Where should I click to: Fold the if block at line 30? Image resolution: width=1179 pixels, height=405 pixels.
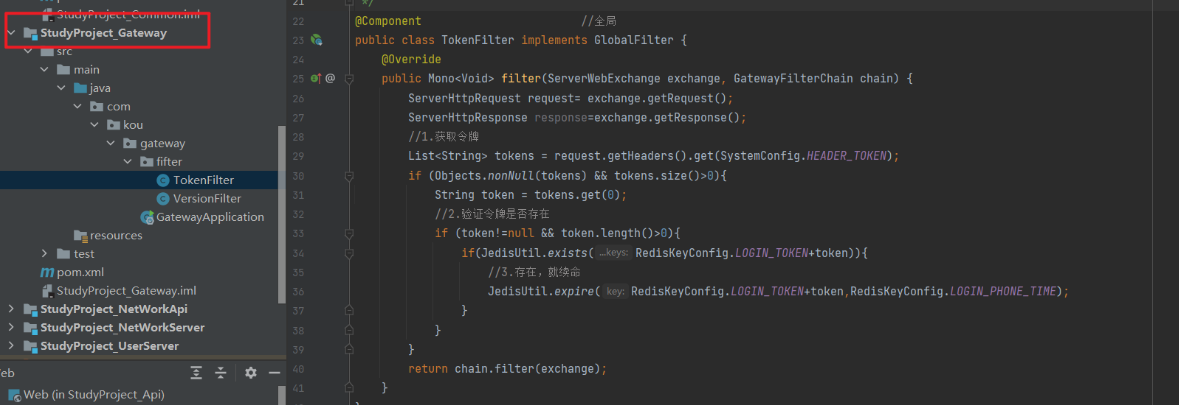pos(349,176)
